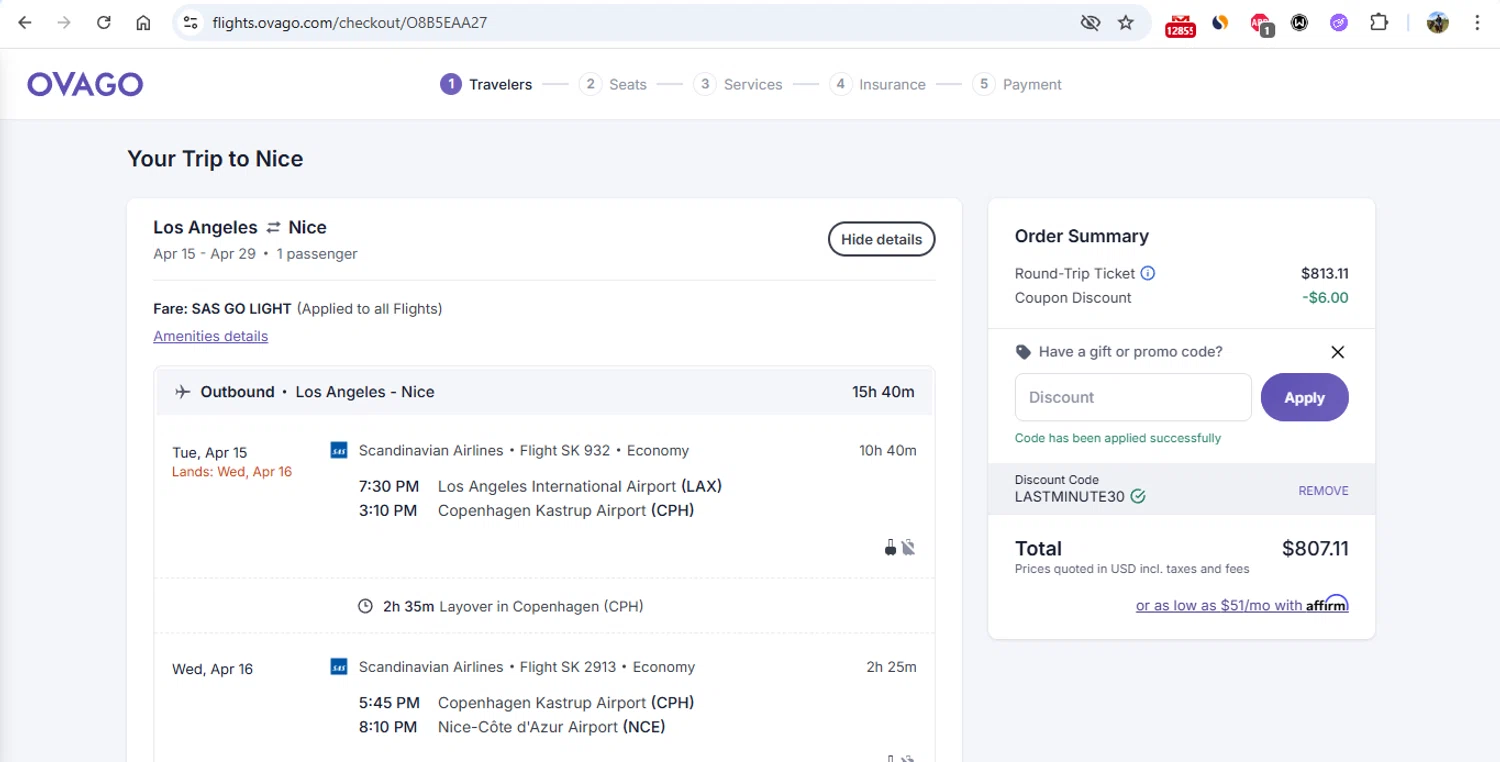Show Round-Trip Ticket info tooltip icon
1500x762 pixels.
pyautogui.click(x=1148, y=273)
